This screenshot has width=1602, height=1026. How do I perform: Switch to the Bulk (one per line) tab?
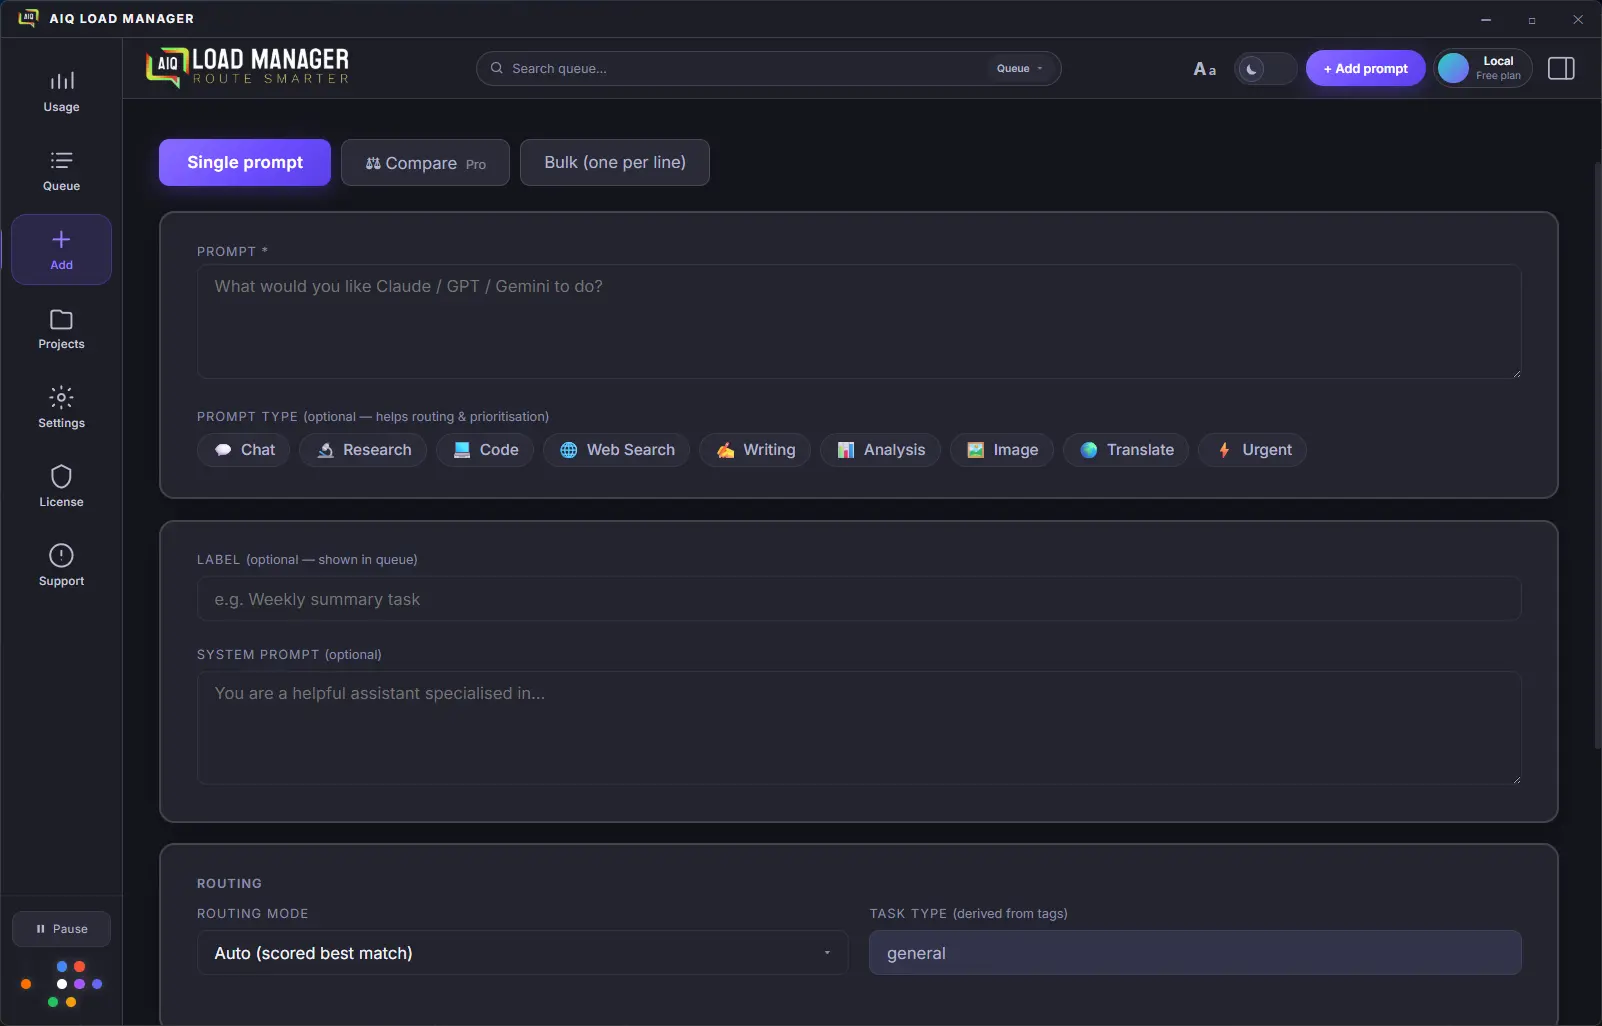click(x=615, y=162)
